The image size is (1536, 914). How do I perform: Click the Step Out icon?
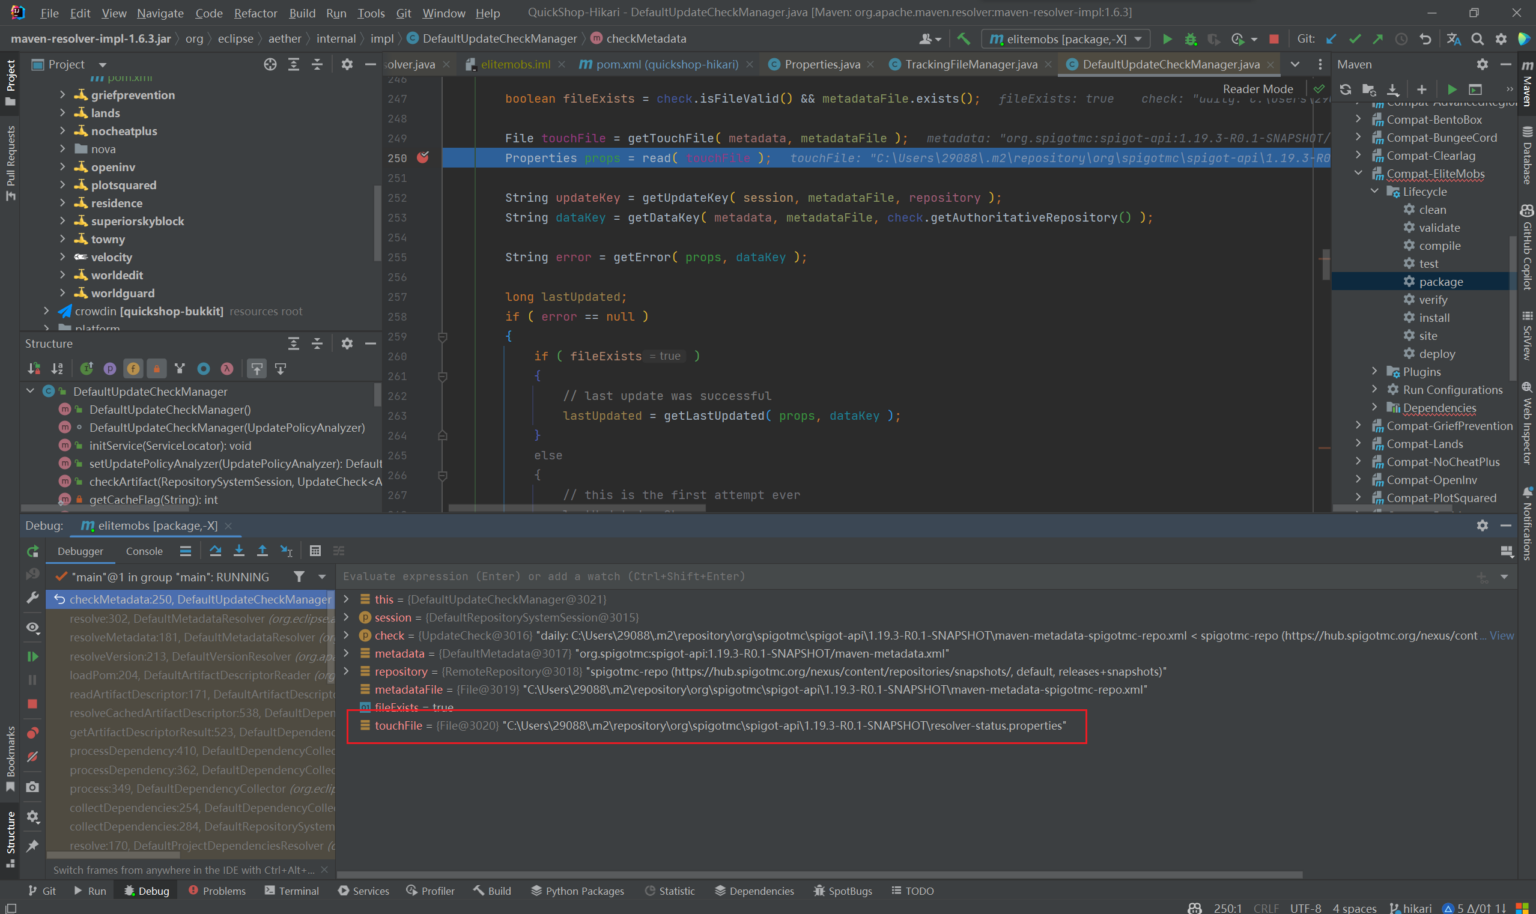click(264, 550)
